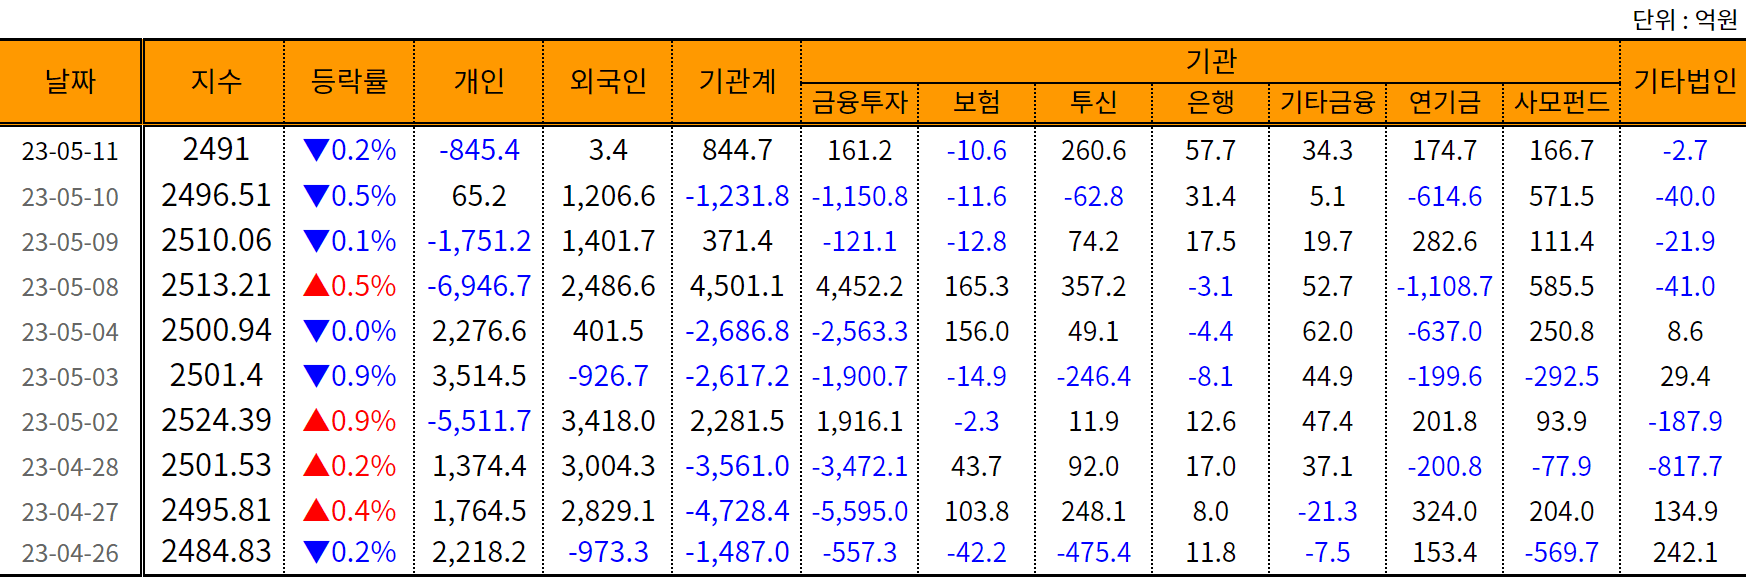
Task: Select date cell 23-04-28
Action: (70, 467)
